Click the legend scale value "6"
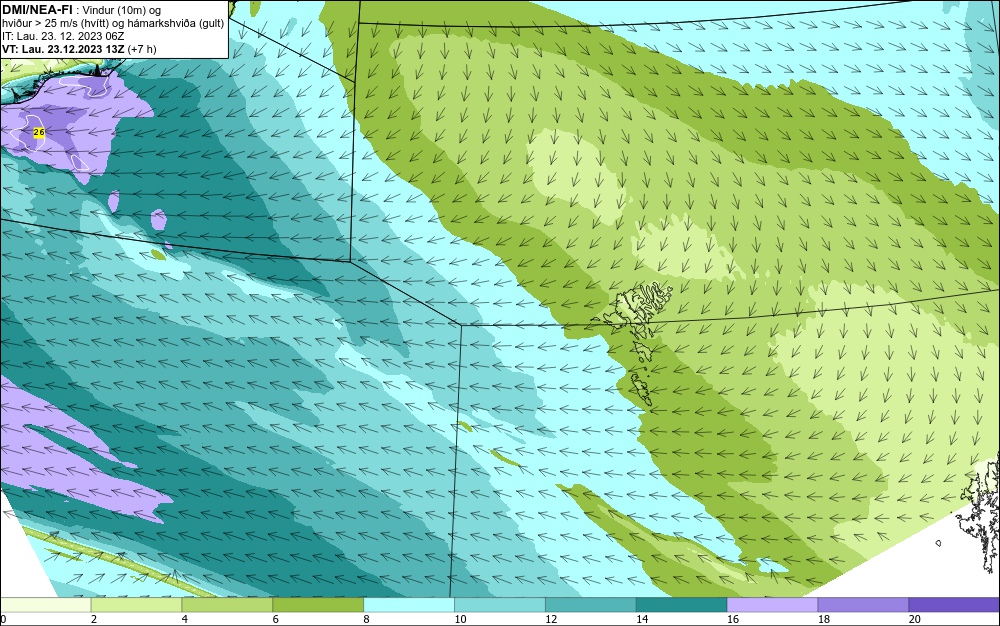This screenshot has height=626, width=1000. 276,619
